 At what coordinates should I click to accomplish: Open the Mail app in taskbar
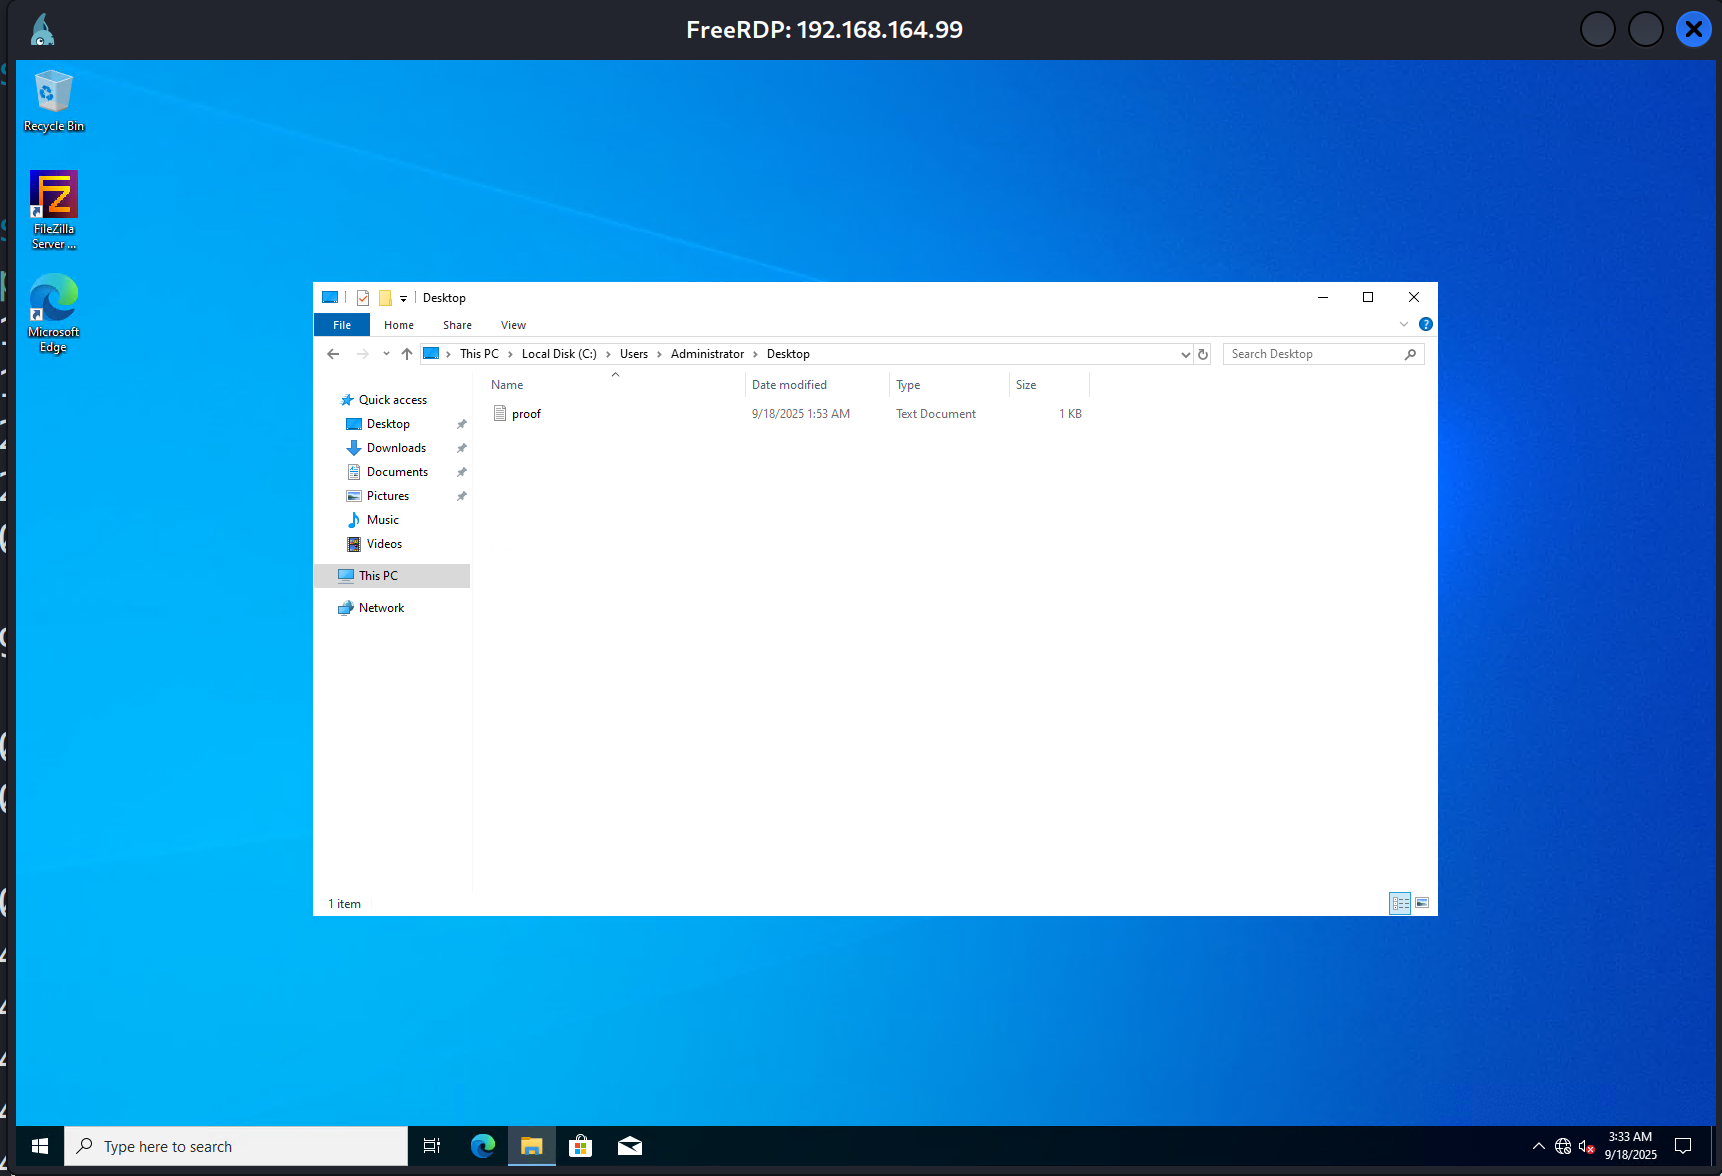pos(630,1146)
